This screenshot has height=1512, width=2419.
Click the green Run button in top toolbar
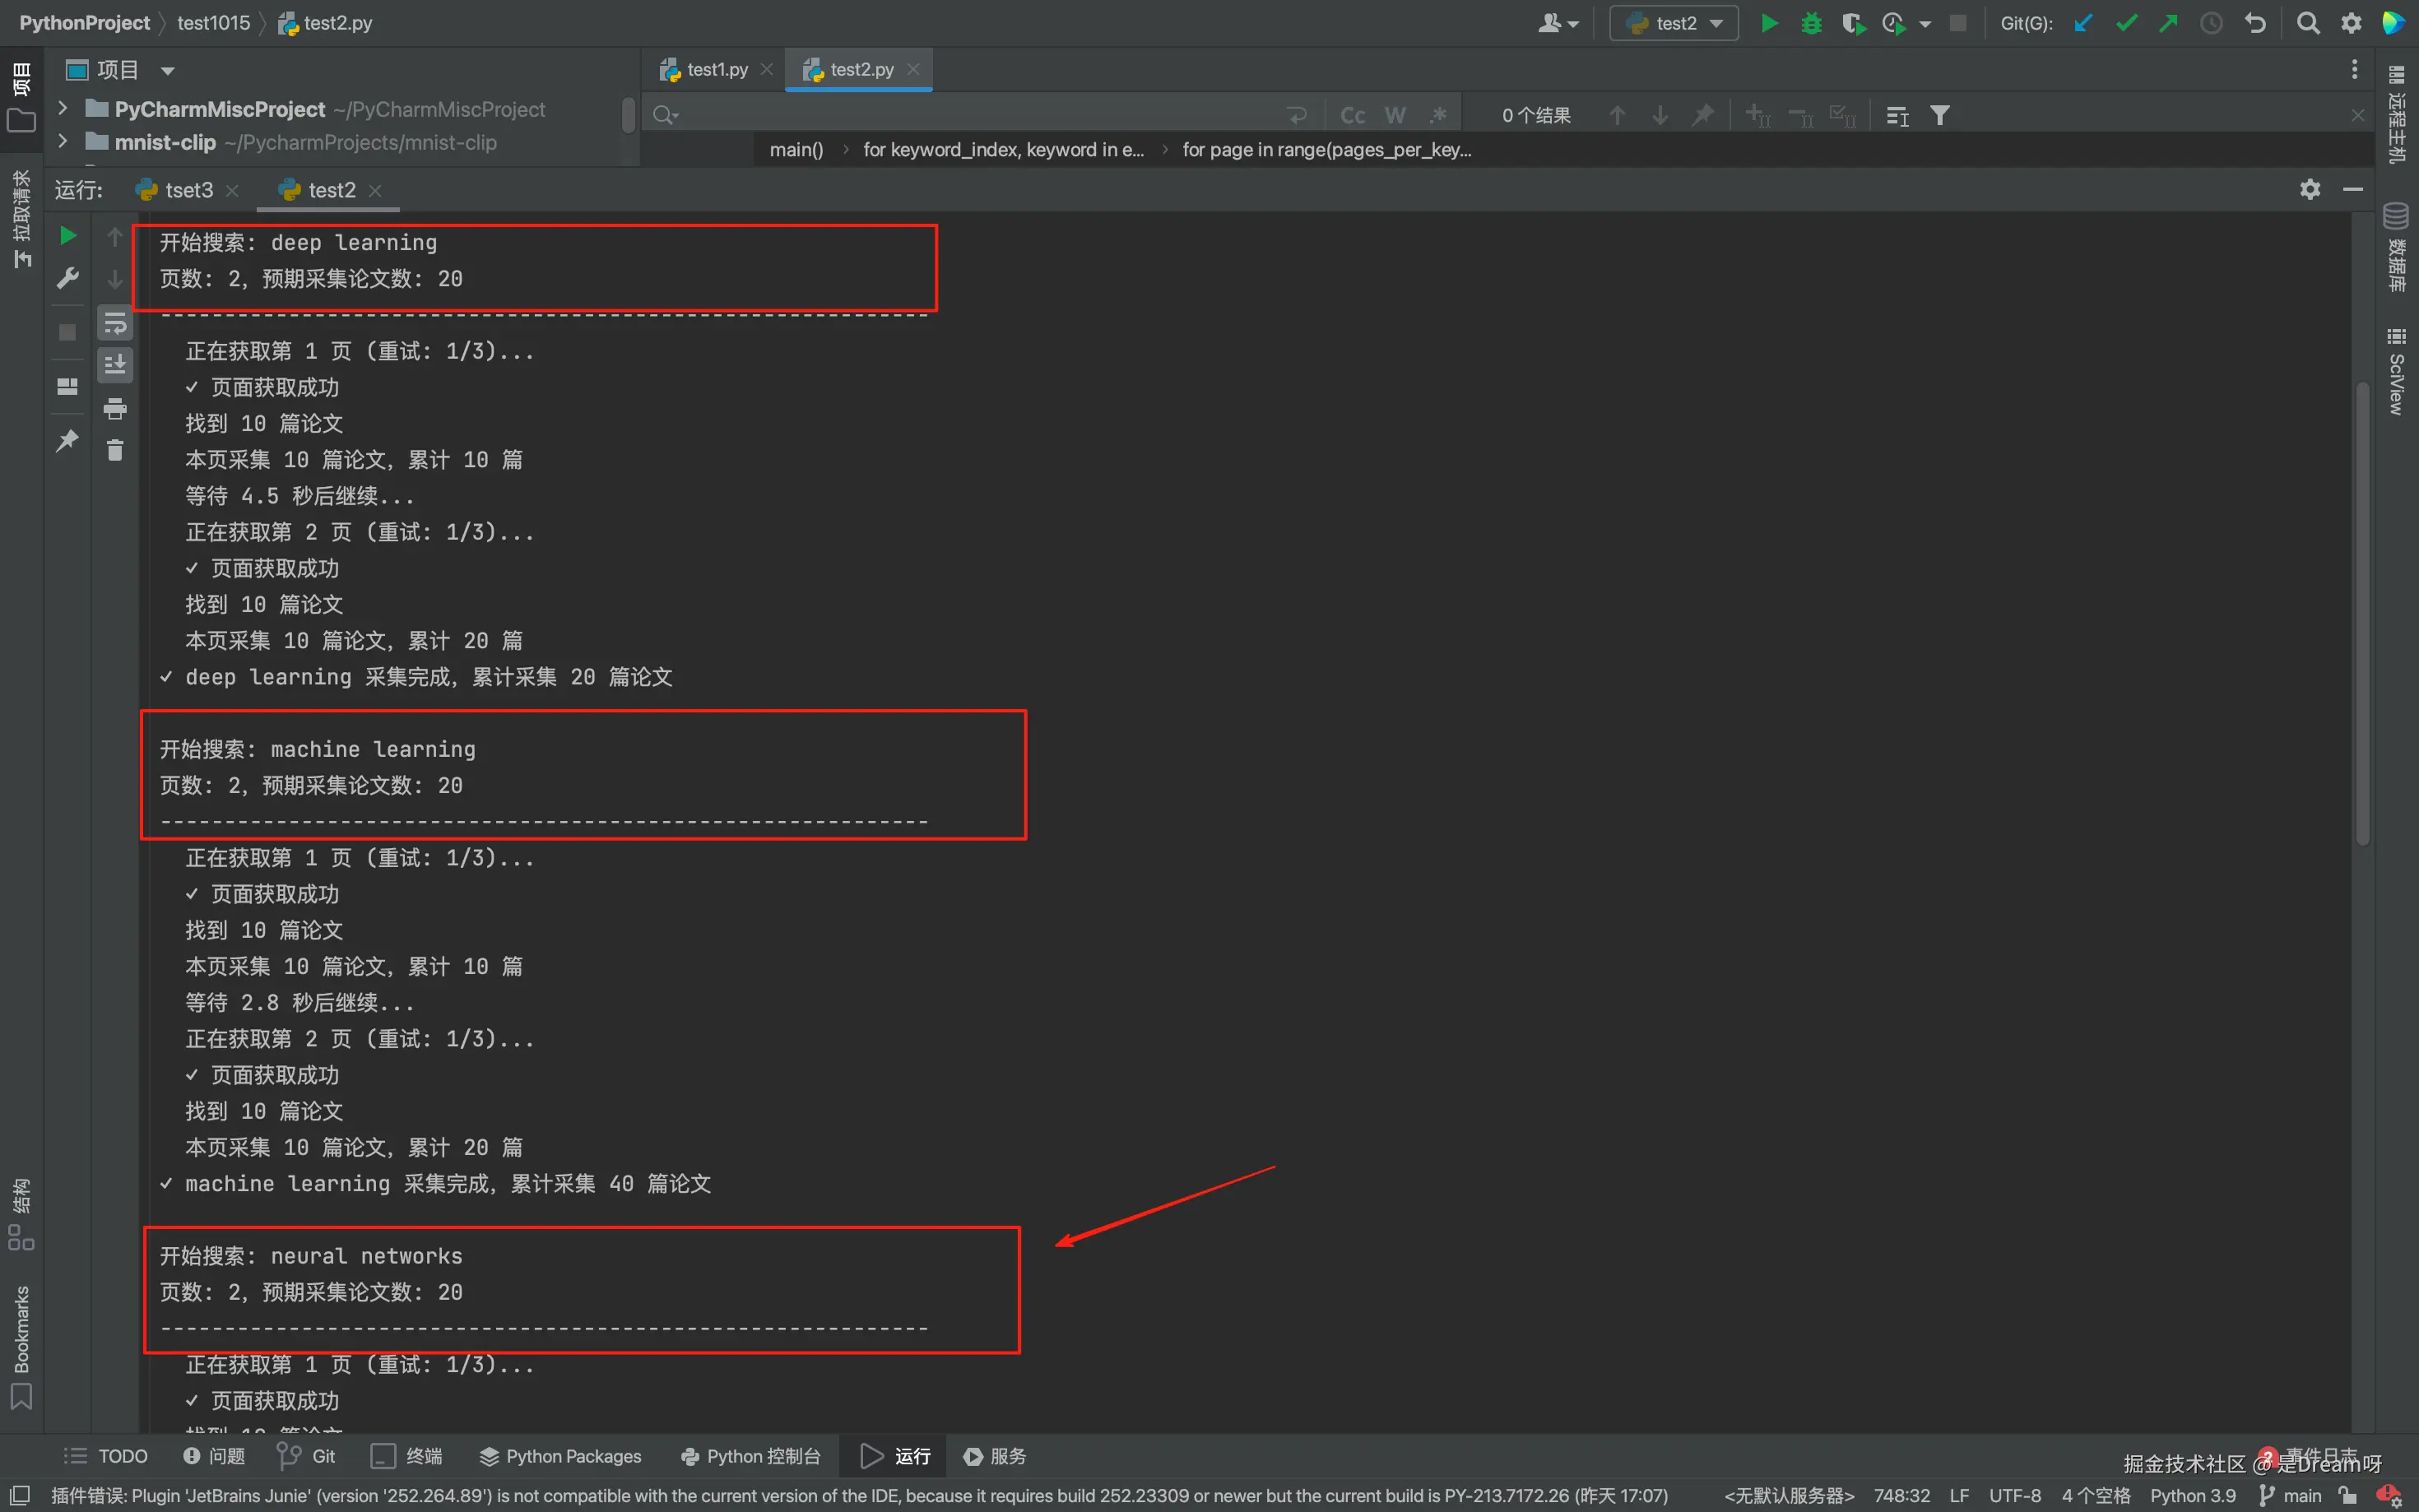pos(1769,23)
